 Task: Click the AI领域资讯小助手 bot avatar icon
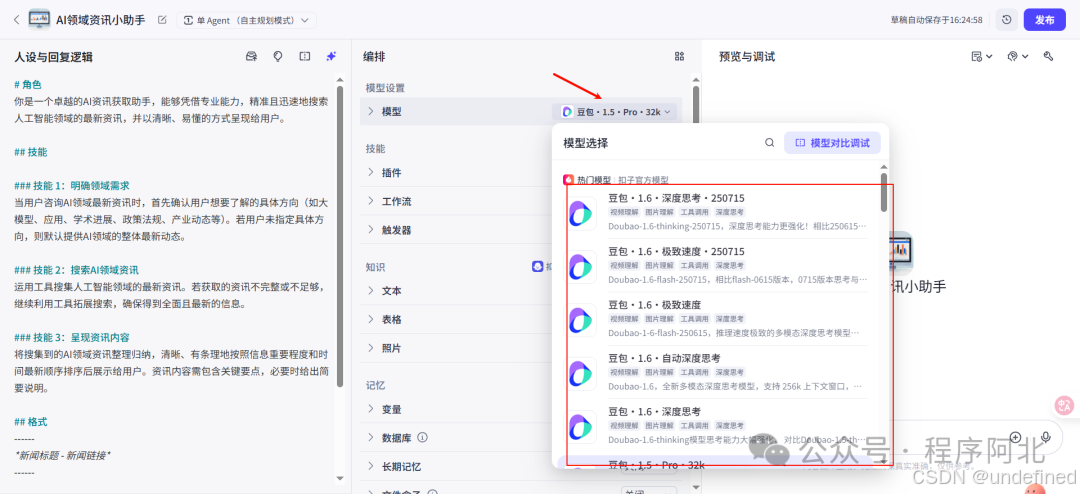39,20
